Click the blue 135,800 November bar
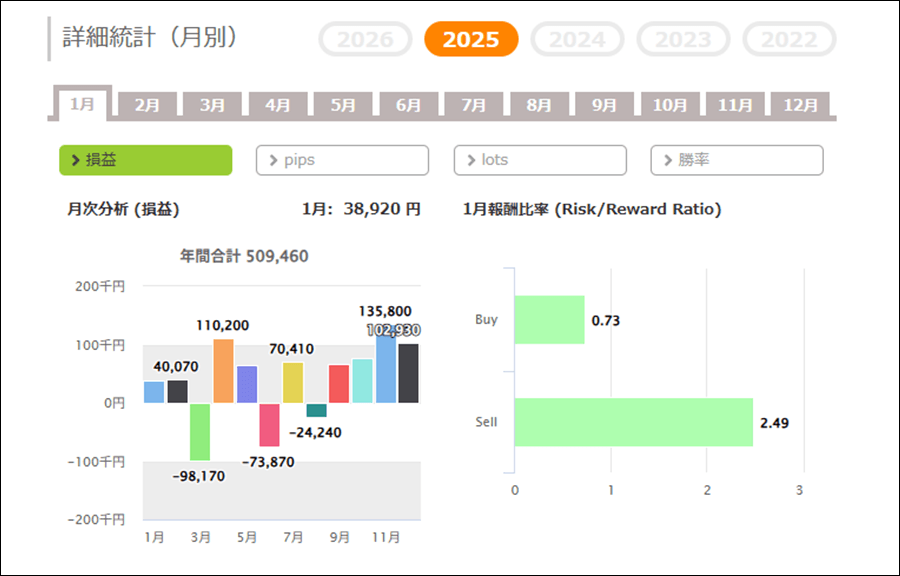Screen dimensions: 900x576 (385, 366)
